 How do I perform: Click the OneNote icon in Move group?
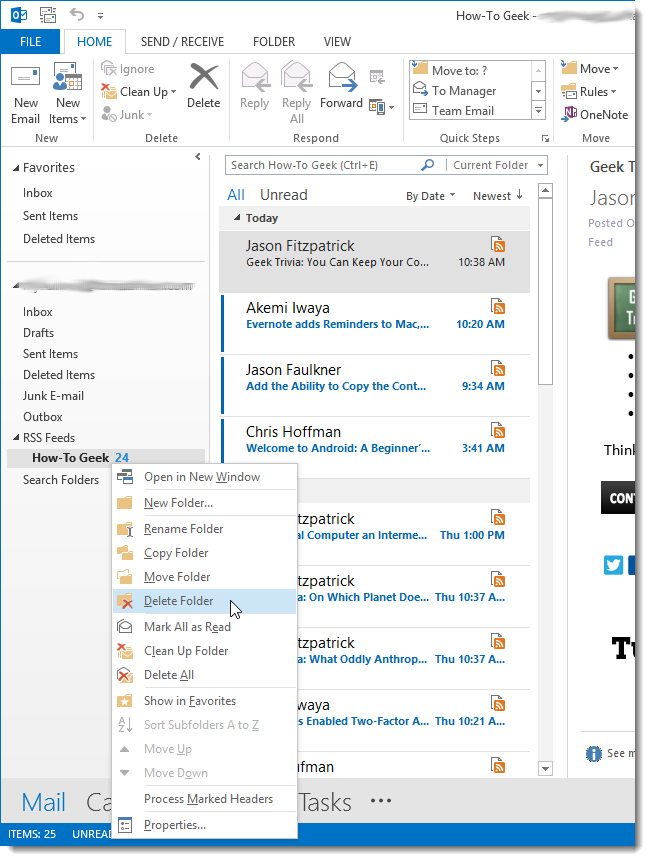click(x=568, y=114)
